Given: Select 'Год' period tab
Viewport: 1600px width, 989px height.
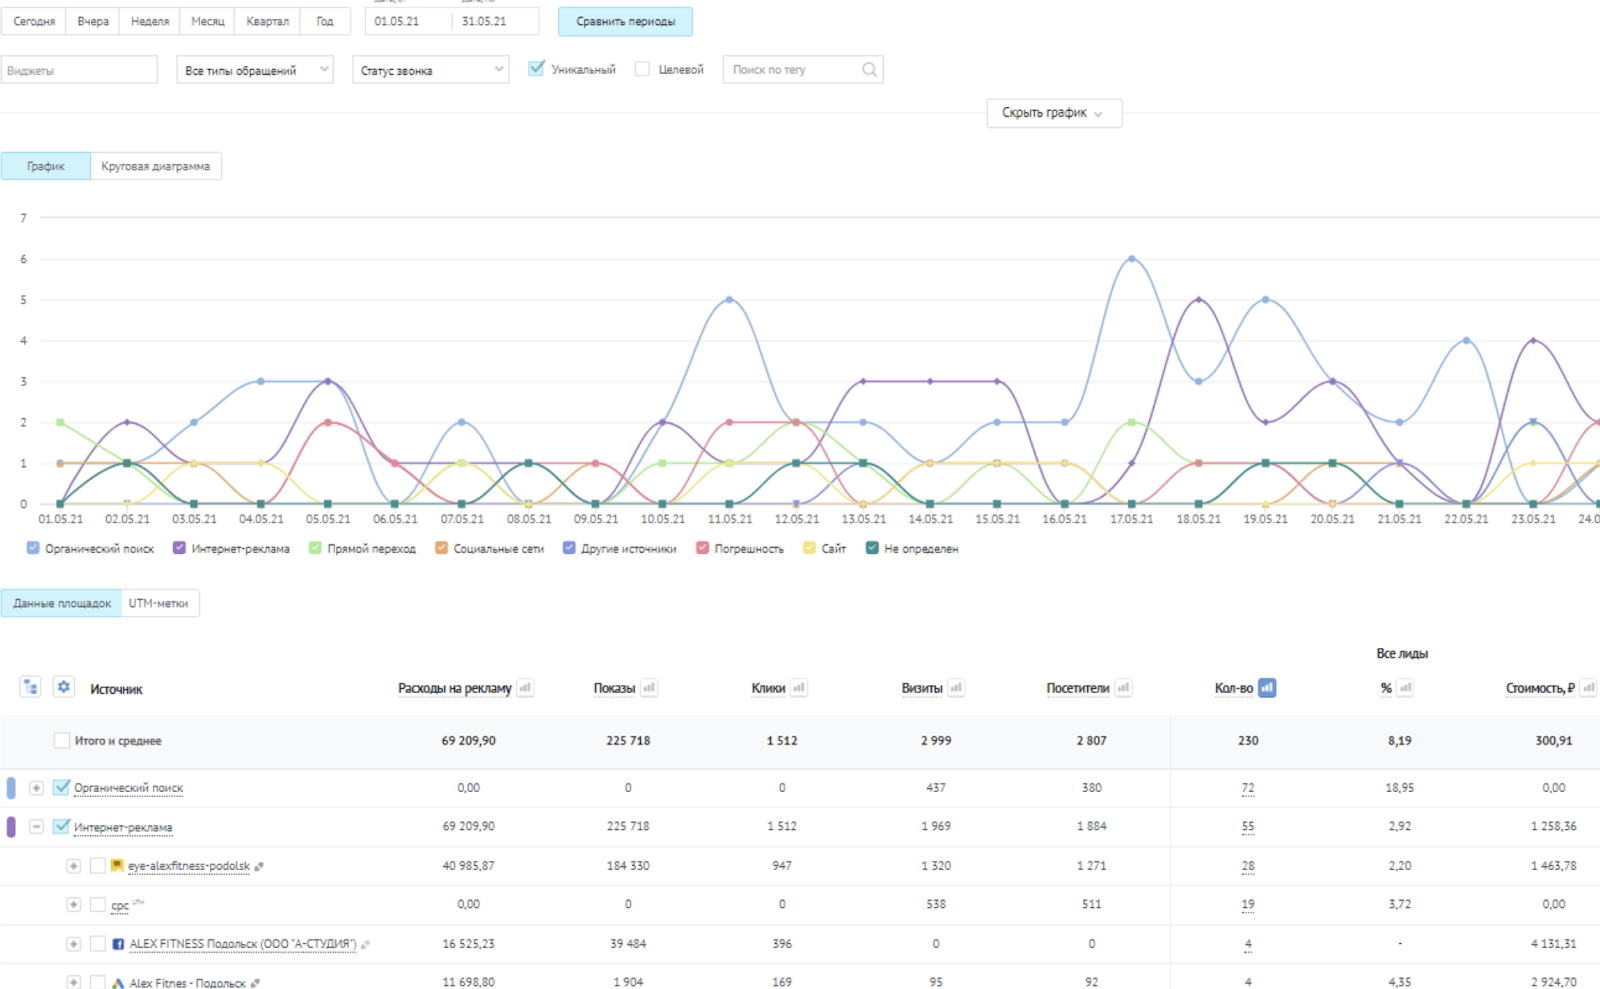Looking at the screenshot, I should click(x=325, y=21).
